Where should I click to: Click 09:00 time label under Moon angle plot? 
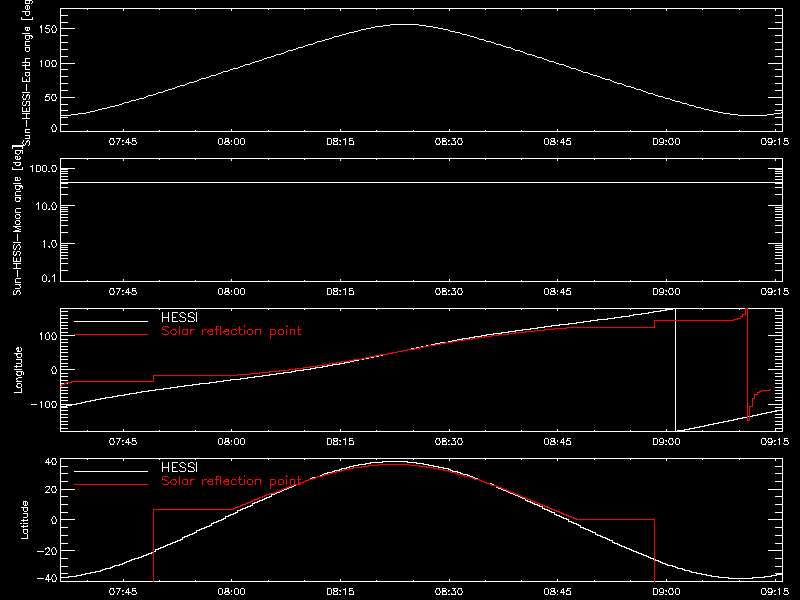coord(666,292)
